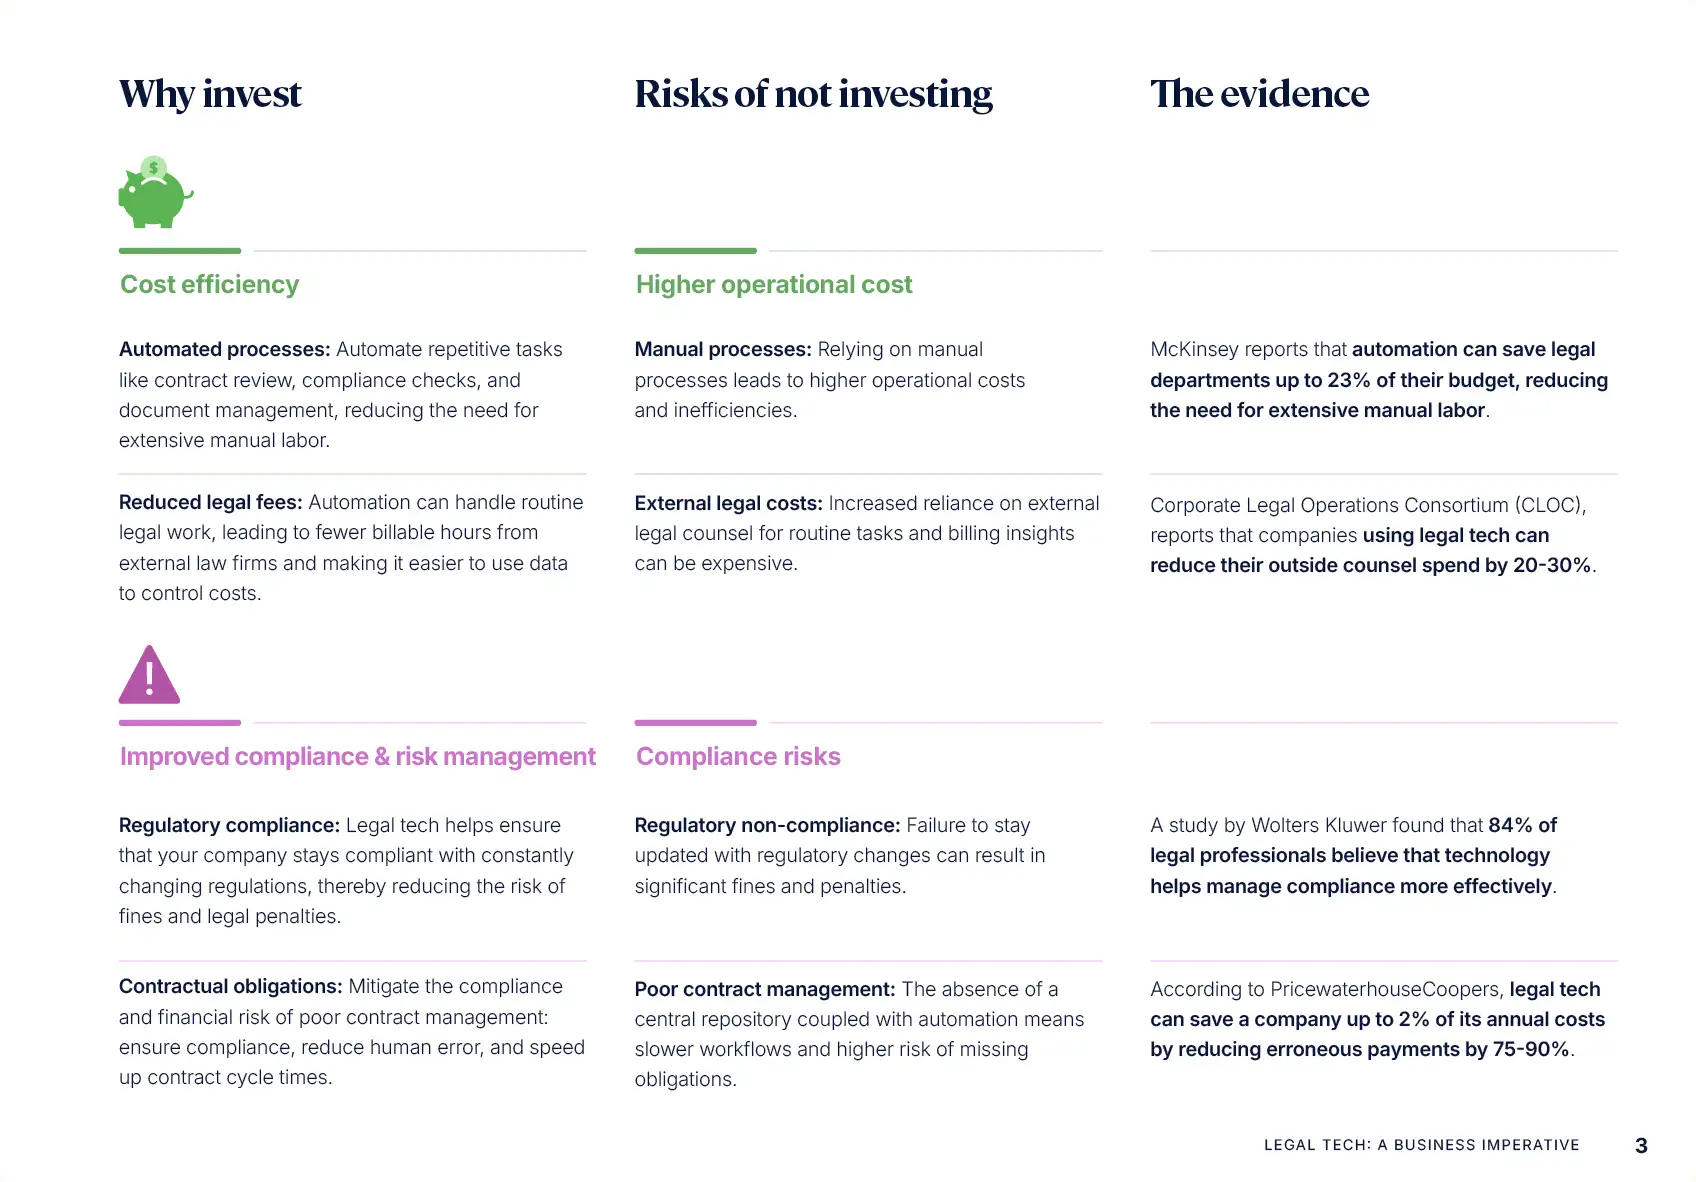Click the CLOC outside counsel spend paragraph

1372,535
